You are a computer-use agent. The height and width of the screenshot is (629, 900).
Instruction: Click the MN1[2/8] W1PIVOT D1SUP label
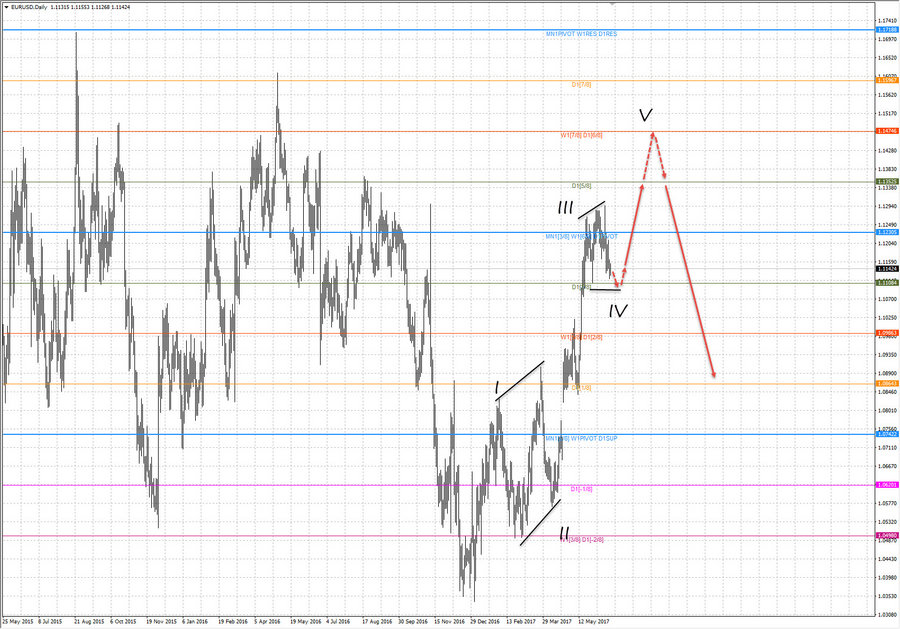(581, 438)
